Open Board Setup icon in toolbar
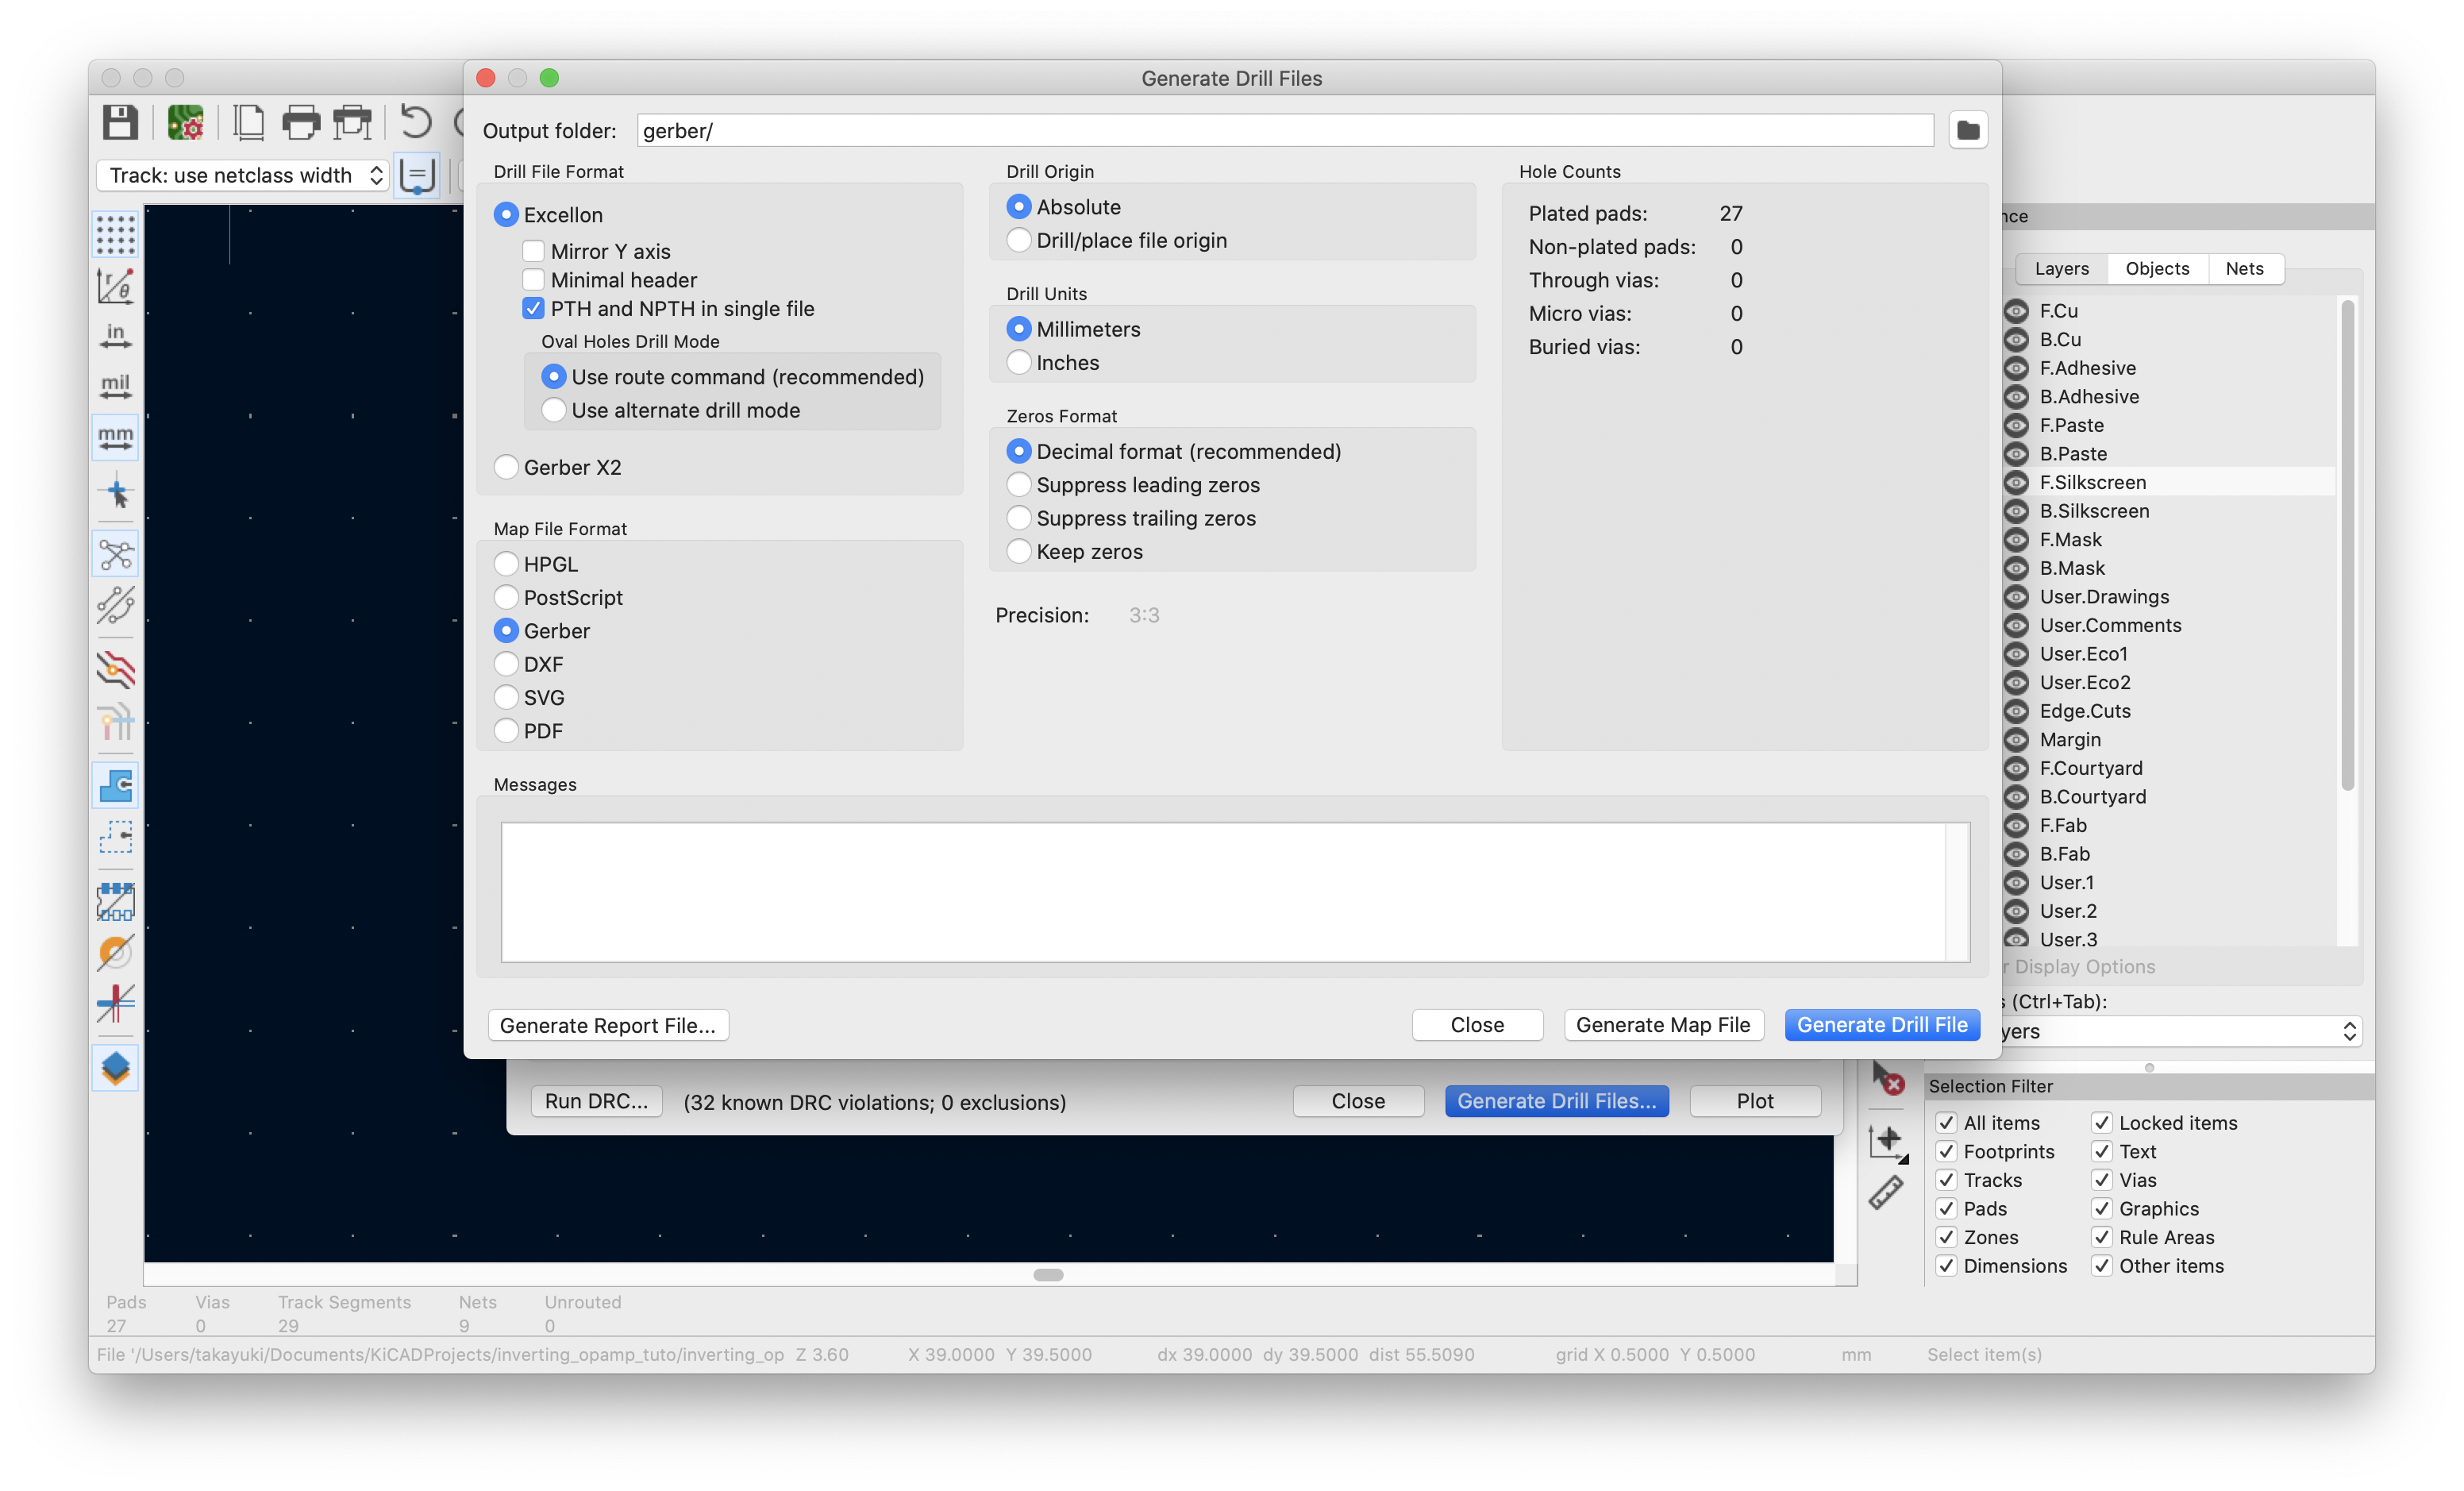The height and width of the screenshot is (1491, 2464). click(x=186, y=122)
